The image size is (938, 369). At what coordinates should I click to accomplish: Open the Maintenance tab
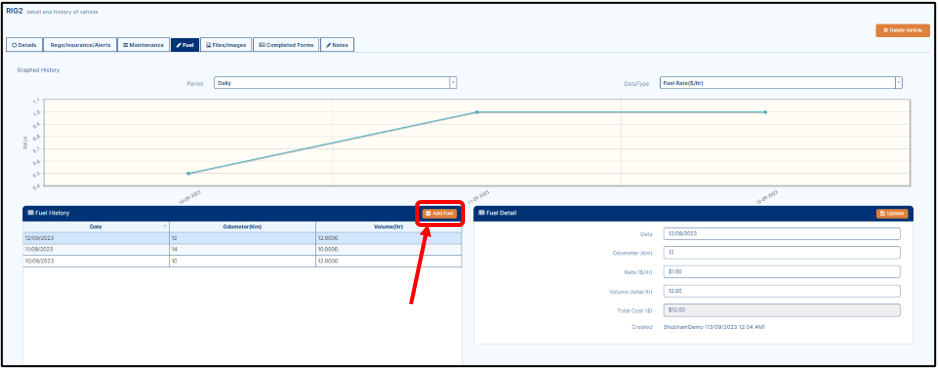(x=144, y=45)
